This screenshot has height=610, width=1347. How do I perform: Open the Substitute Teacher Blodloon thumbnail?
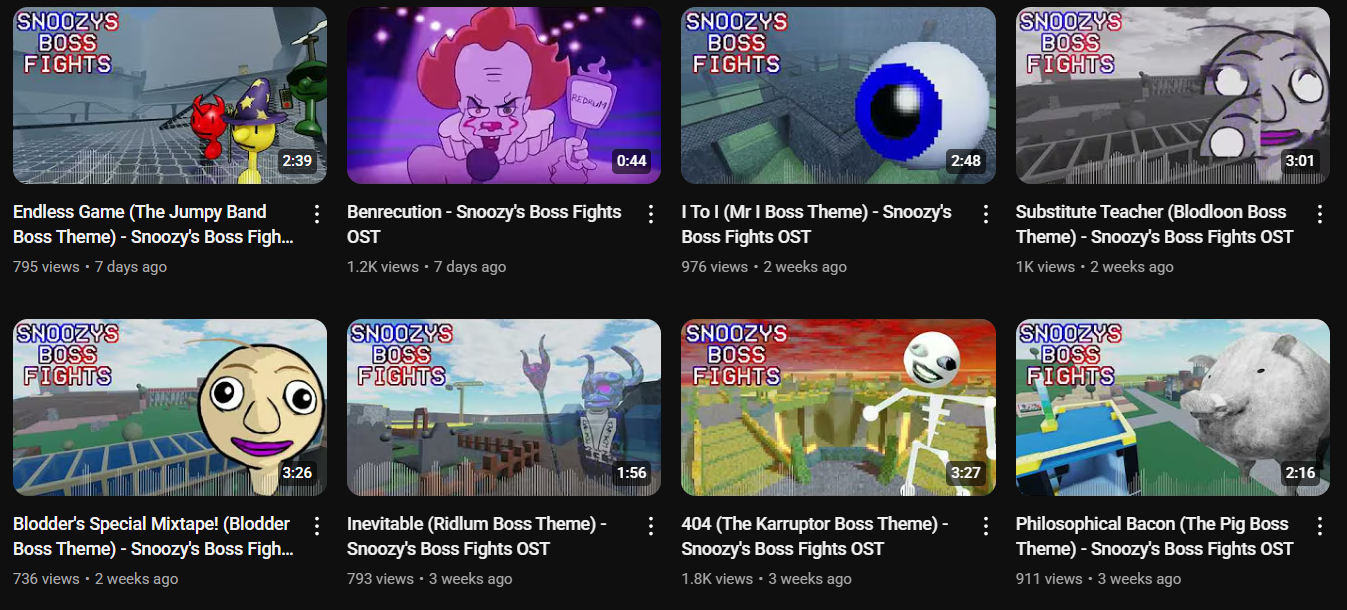tap(1173, 96)
